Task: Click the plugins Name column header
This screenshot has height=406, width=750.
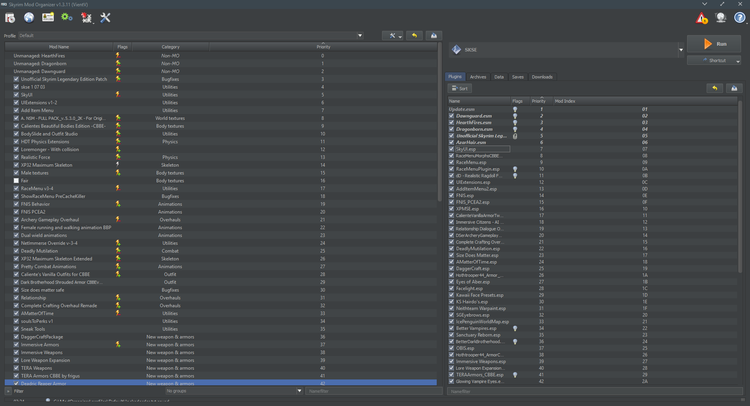Action: click(x=479, y=101)
